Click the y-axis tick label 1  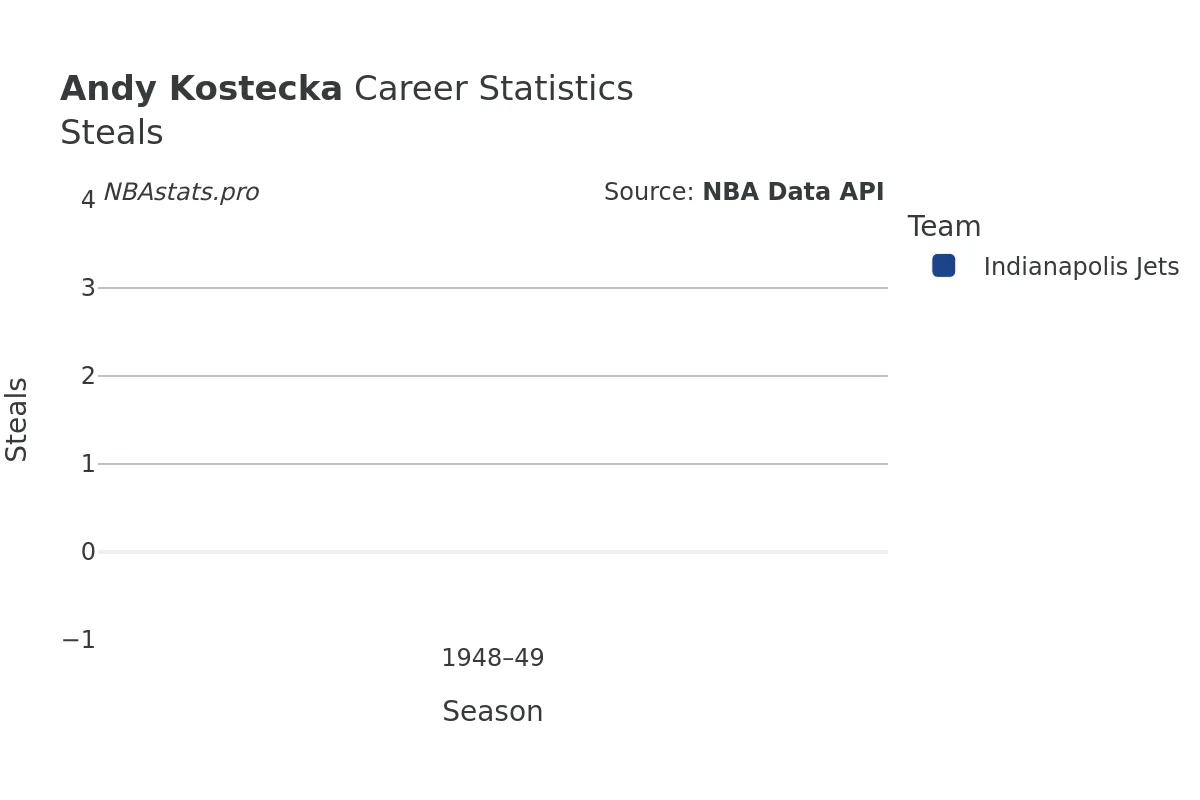[x=88, y=464]
